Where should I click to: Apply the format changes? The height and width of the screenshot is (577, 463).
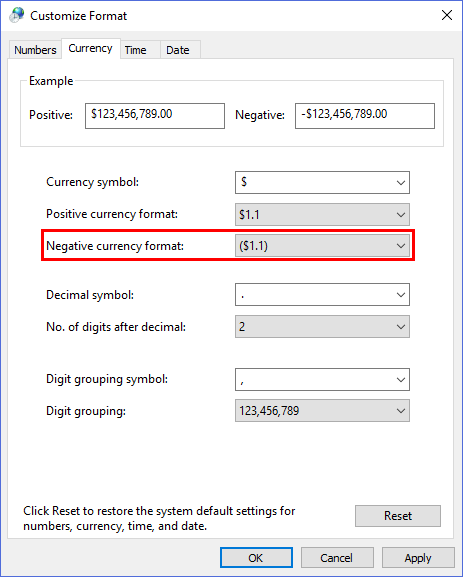coord(418,558)
